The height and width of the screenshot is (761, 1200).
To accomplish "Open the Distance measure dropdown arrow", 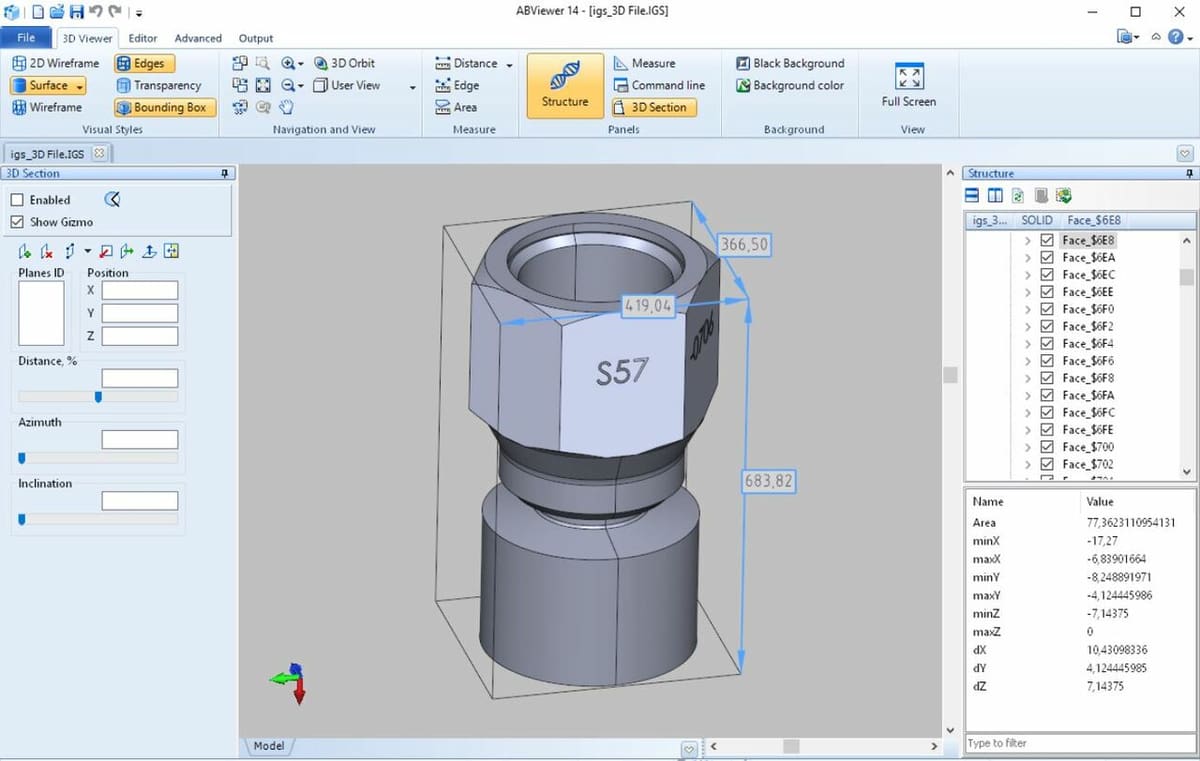I will point(509,65).
